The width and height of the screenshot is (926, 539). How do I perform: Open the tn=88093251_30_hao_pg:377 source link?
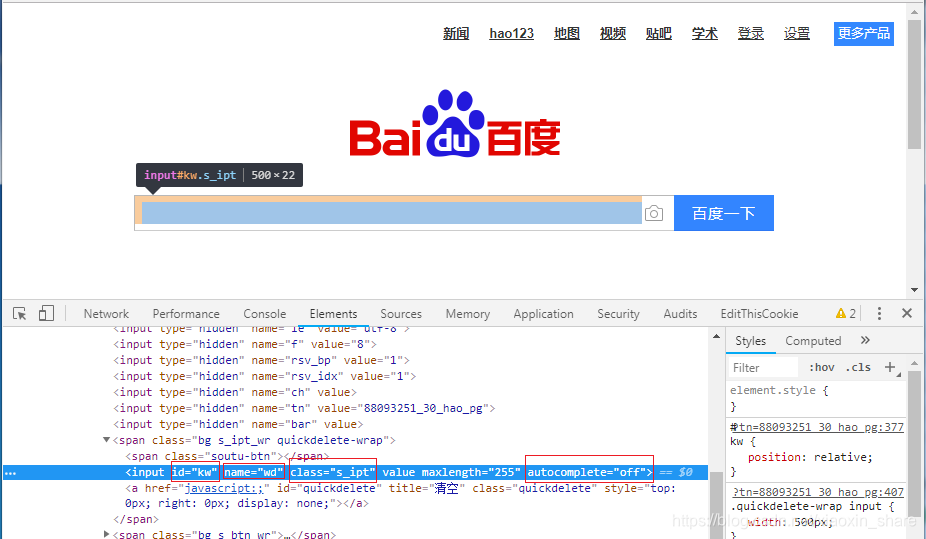point(817,427)
